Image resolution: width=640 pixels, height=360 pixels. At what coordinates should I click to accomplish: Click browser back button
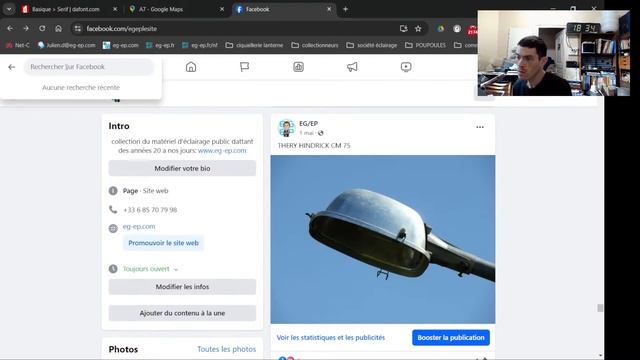tap(10, 29)
